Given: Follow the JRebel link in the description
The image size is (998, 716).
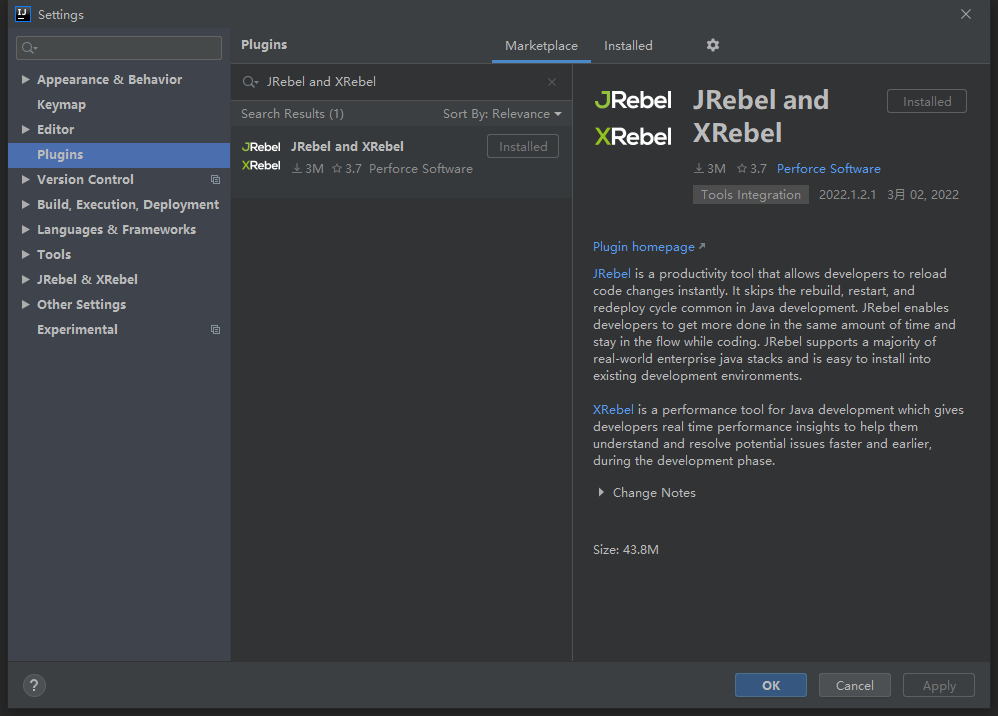Looking at the screenshot, I should pyautogui.click(x=612, y=274).
